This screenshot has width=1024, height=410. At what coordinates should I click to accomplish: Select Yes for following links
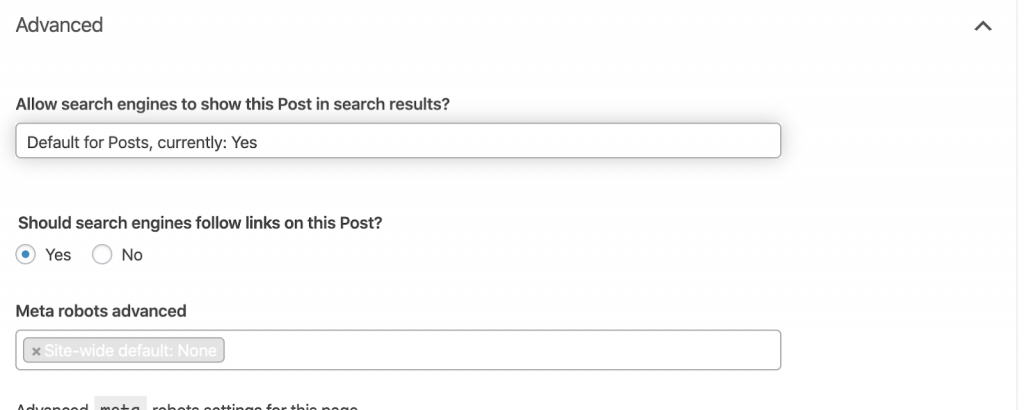[27, 255]
